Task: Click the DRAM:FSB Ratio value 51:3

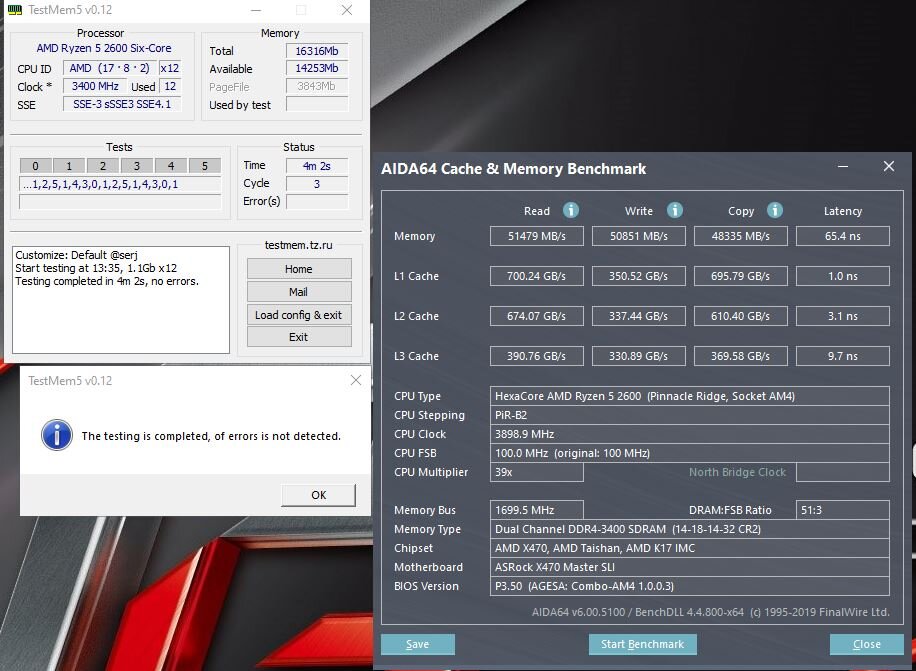Action: (x=842, y=510)
